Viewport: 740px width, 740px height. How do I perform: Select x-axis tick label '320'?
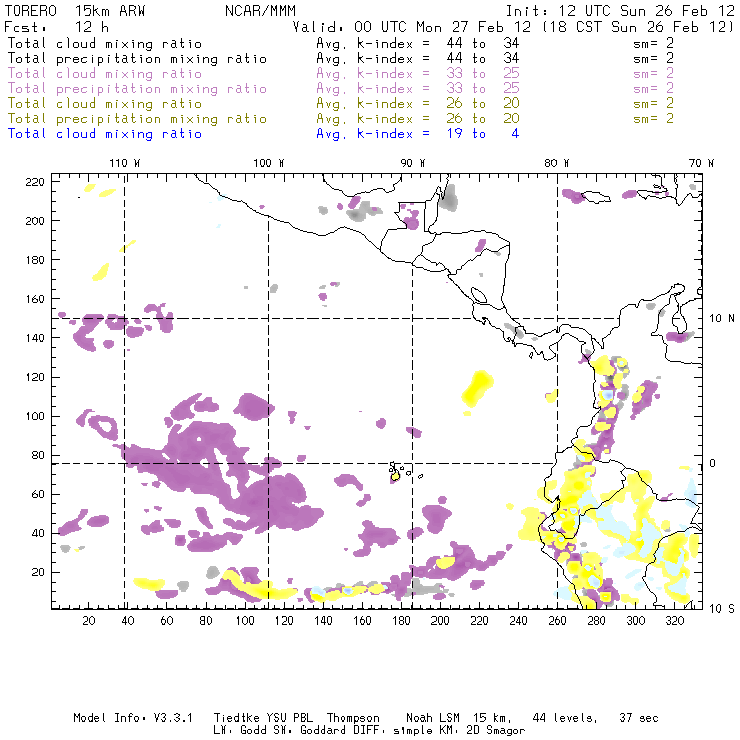[x=674, y=621]
